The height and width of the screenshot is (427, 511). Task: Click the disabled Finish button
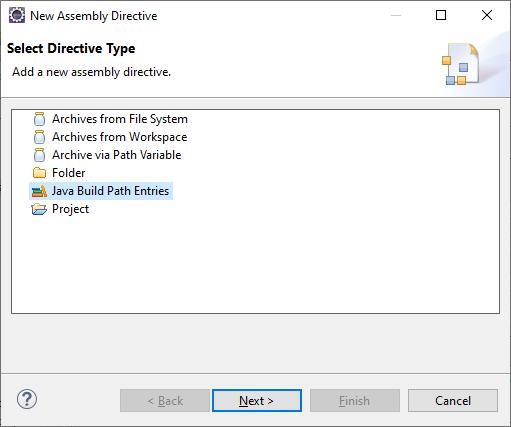[355, 401]
